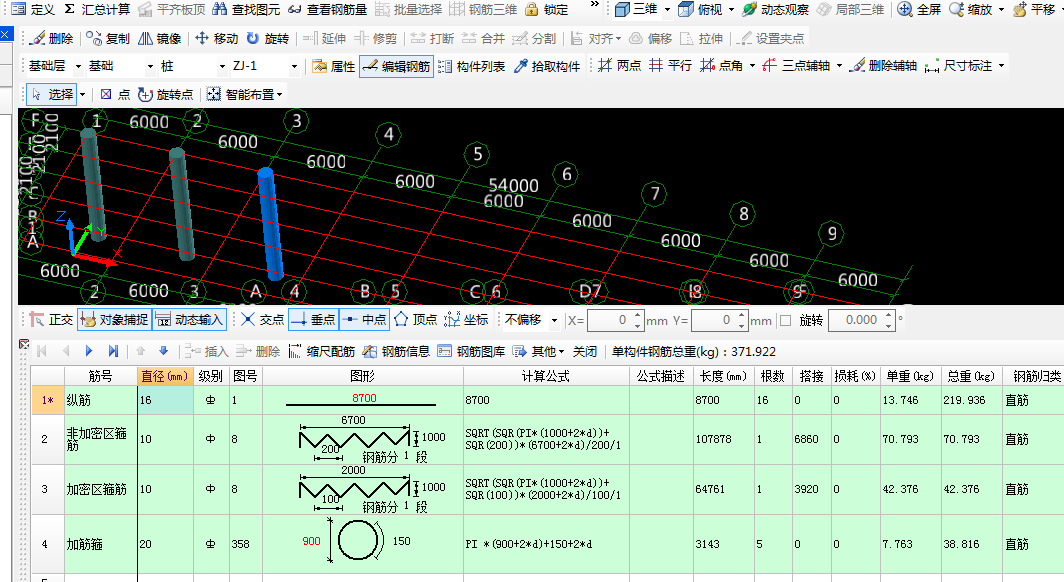1064x582 pixels.
Task: Open 钢筋图库 rebar library
Action: pyautogui.click(x=471, y=351)
